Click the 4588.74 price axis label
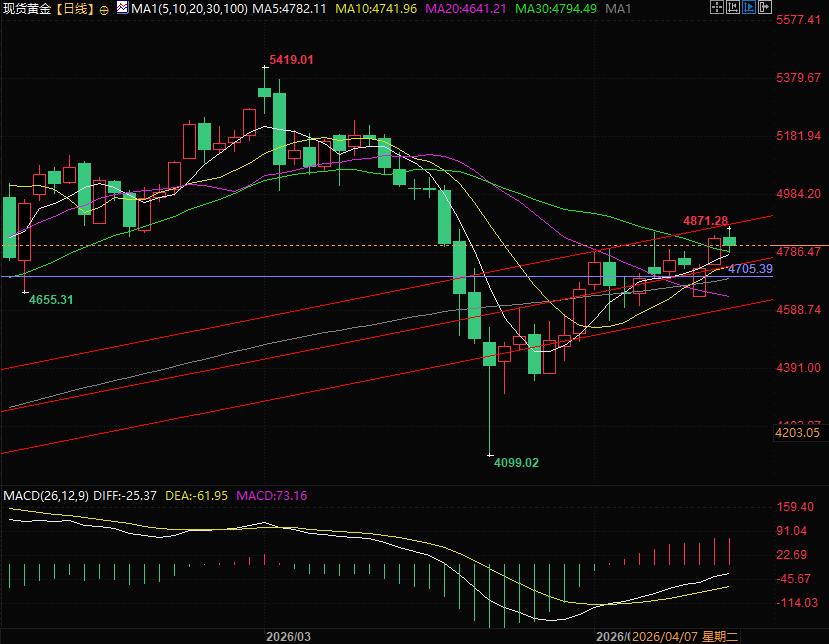The image size is (829, 644). click(x=798, y=310)
